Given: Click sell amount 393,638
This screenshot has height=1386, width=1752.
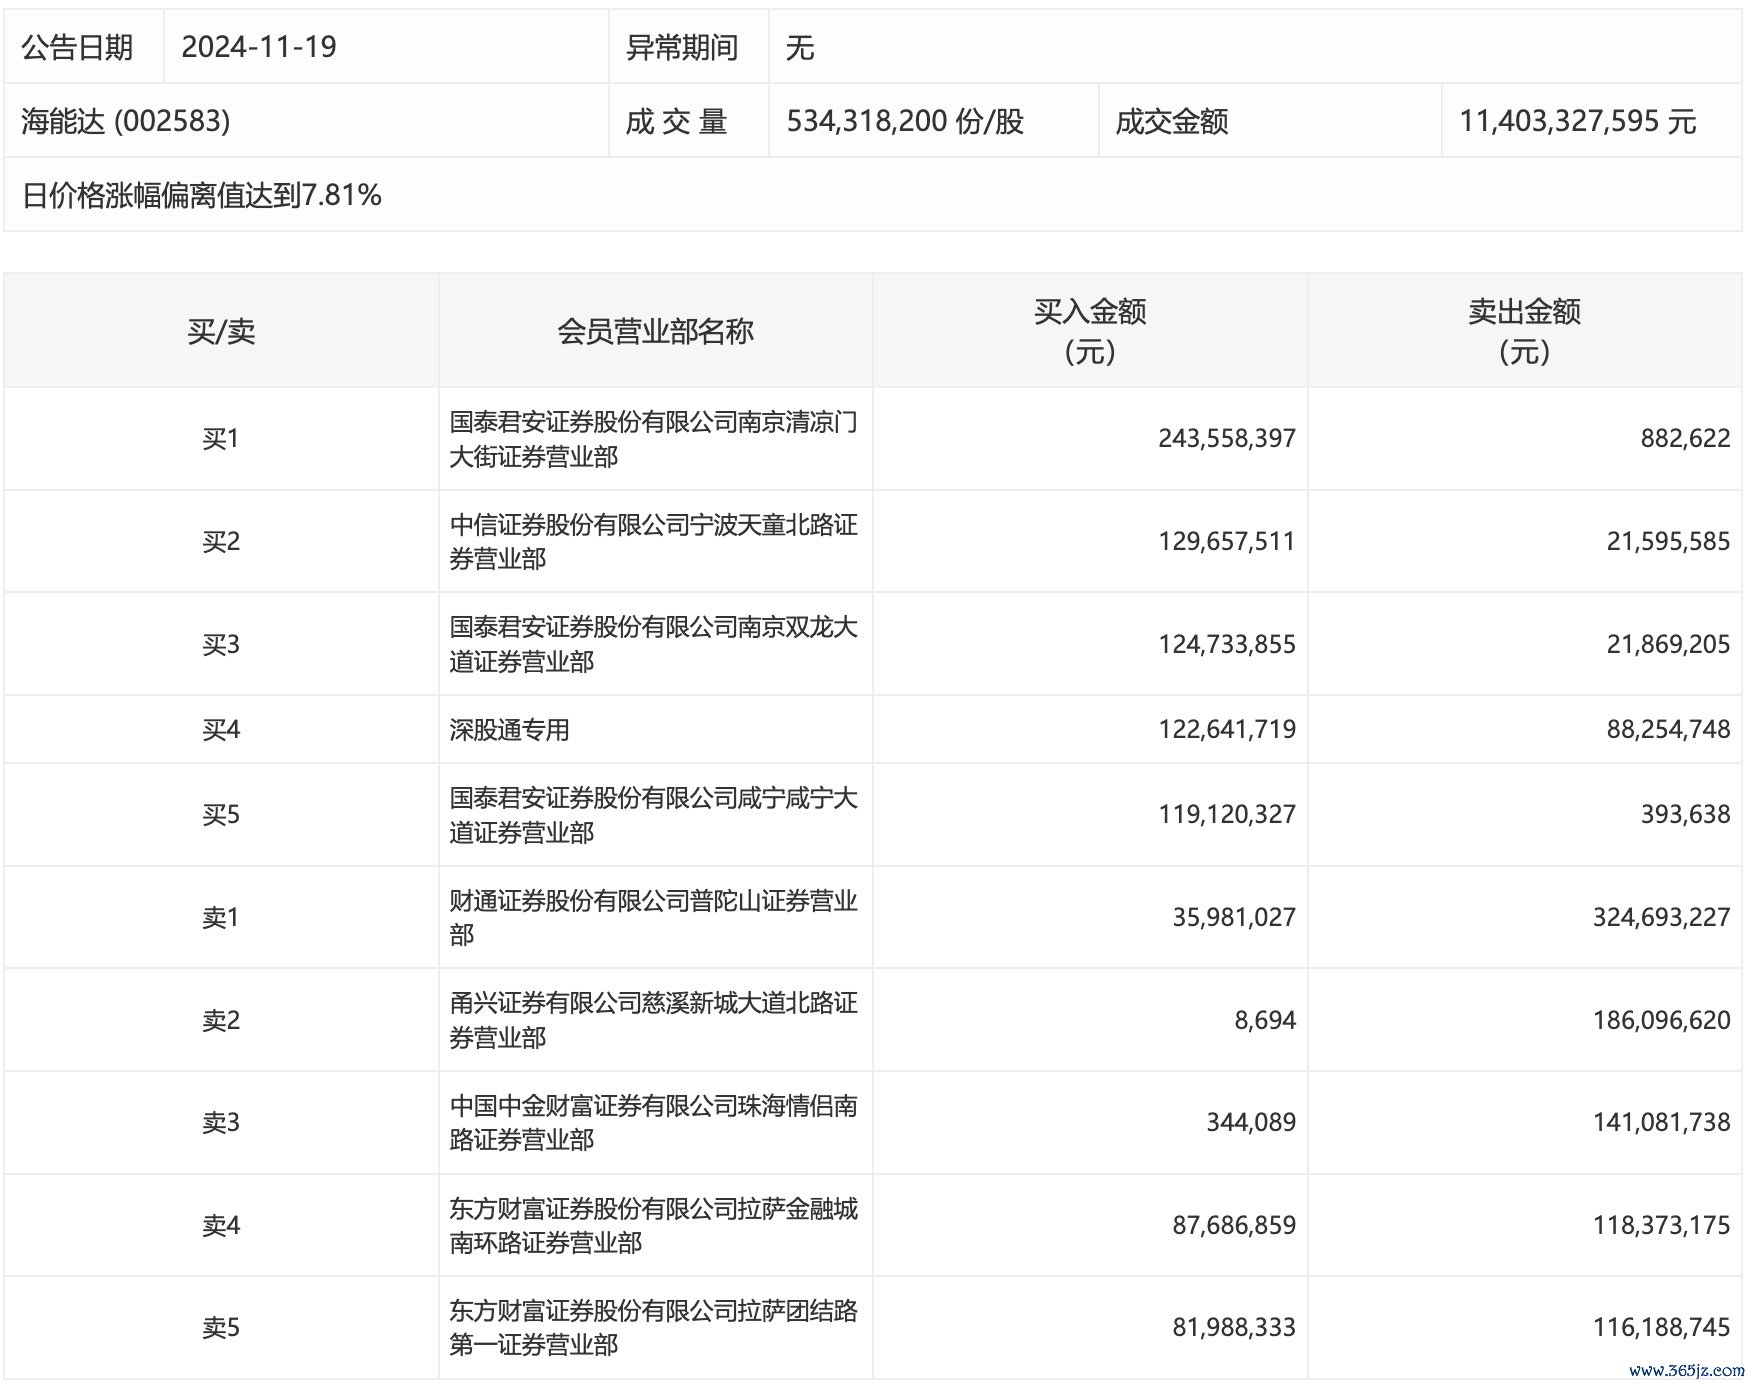Looking at the screenshot, I should pos(1685,815).
